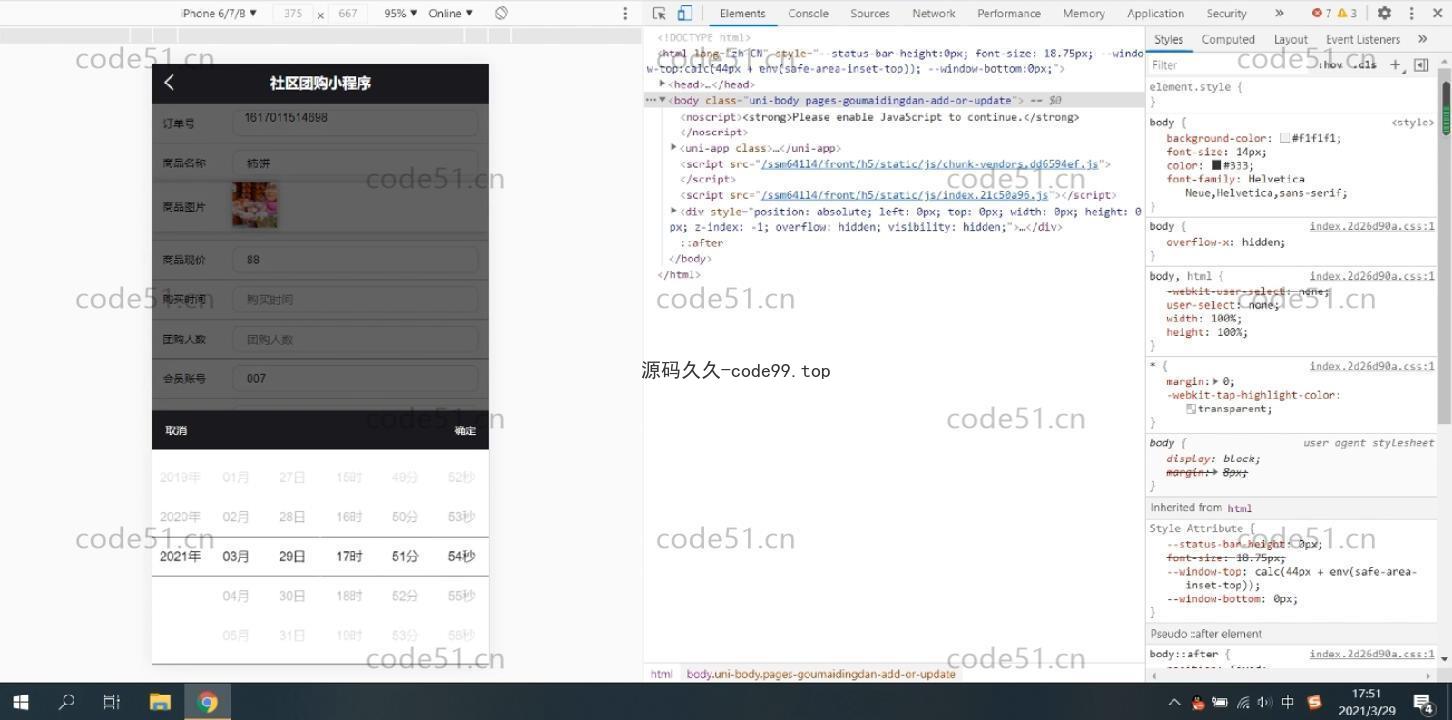Screen dimensions: 1452x720
Task: Open the Online throttling dropdown
Action: 450,13
